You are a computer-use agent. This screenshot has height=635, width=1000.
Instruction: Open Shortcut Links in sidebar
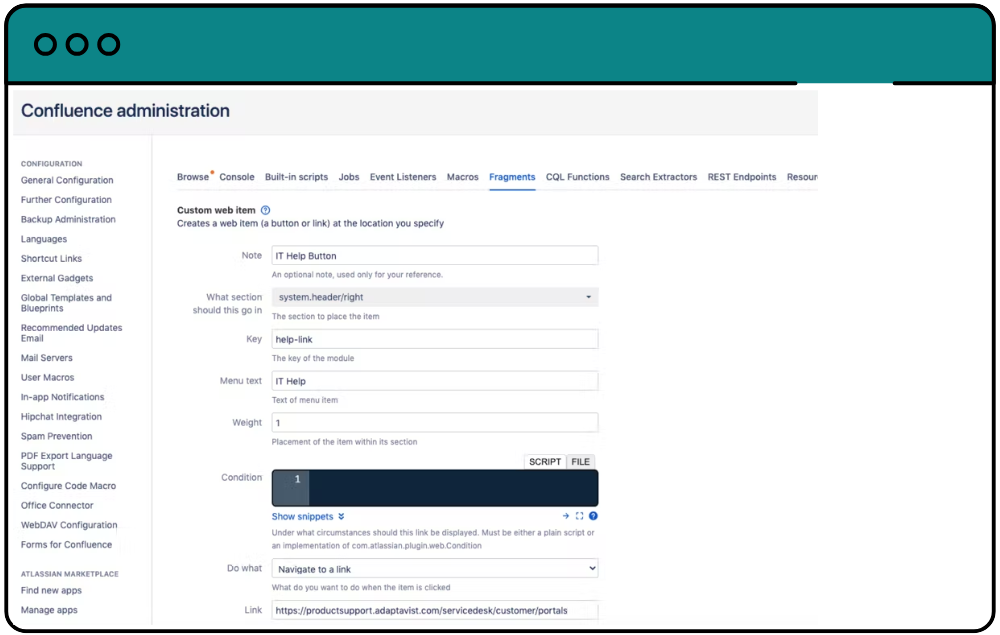[51, 259]
